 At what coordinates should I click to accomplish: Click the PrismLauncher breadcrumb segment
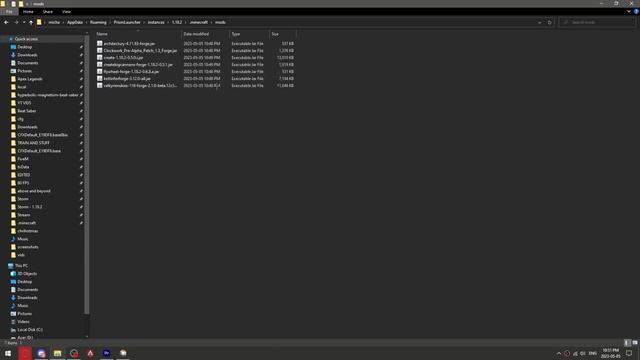(127, 22)
